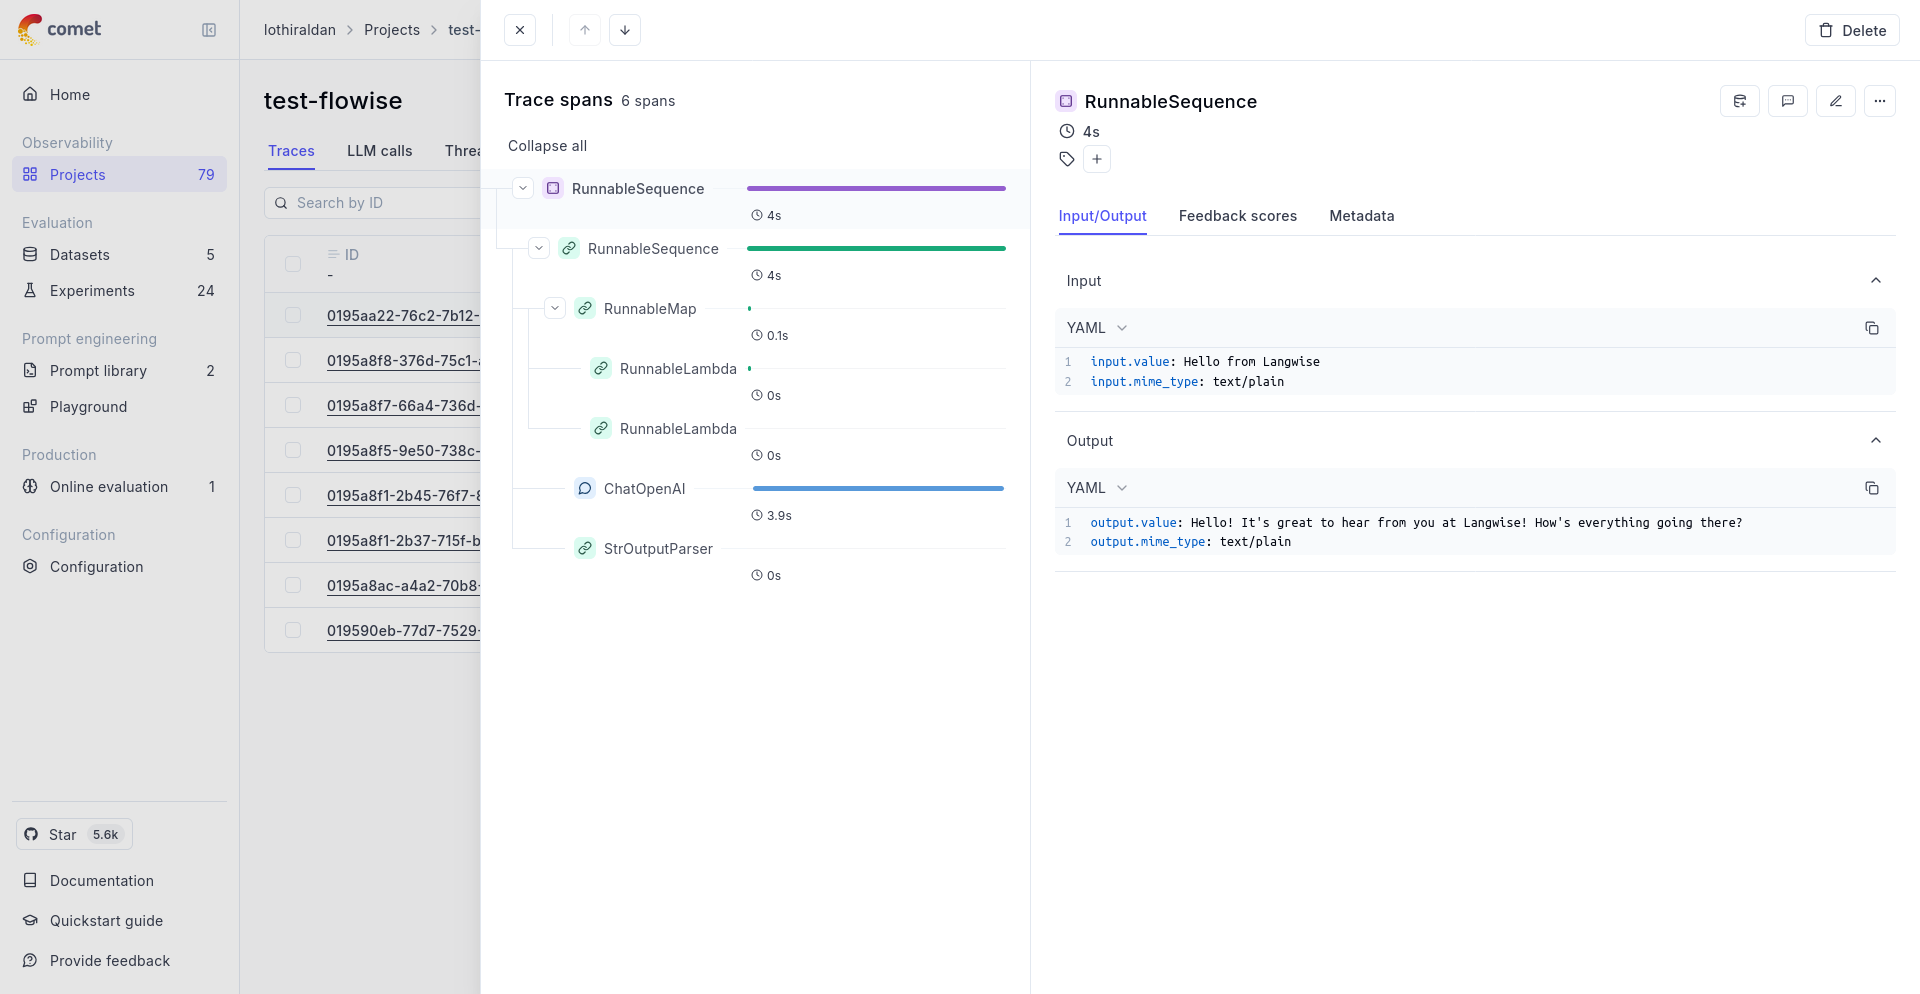Add span to a dataset via database icon
Screen dimensions: 1920x994
[x=1740, y=101]
